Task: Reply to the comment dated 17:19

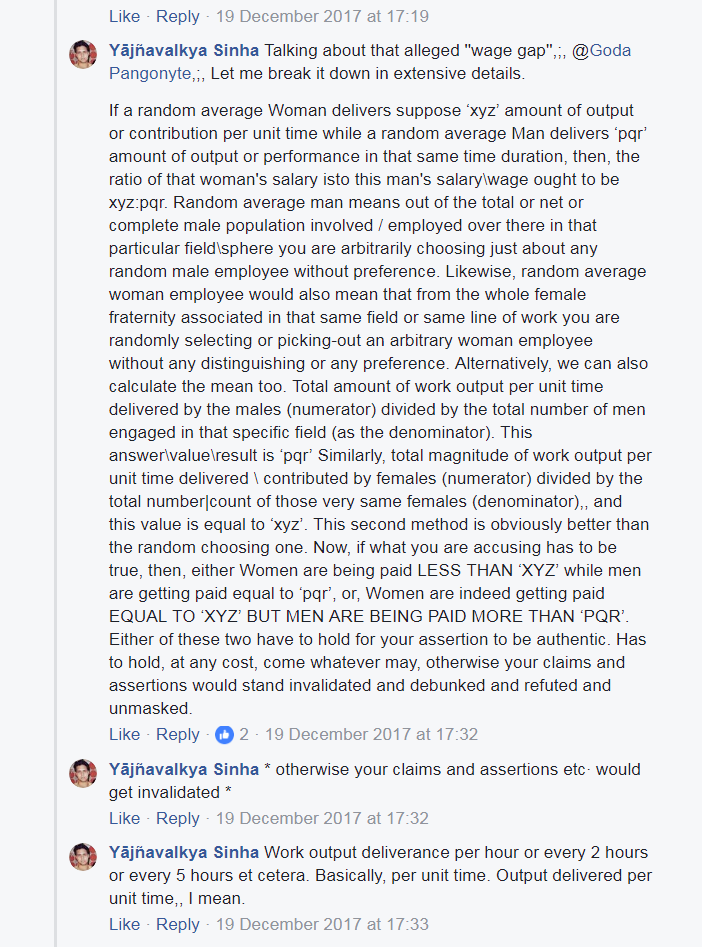Action: (x=178, y=16)
